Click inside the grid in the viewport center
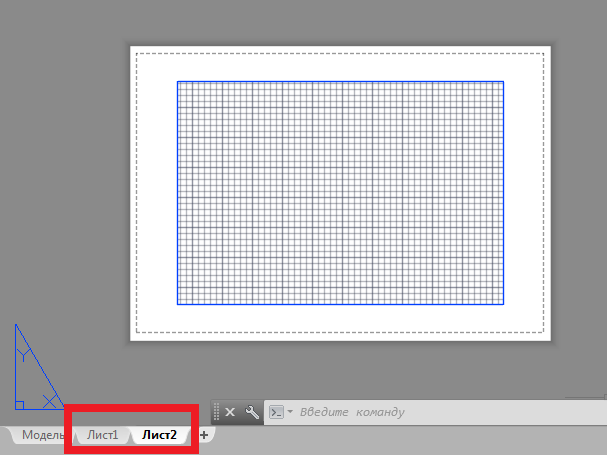 [340, 192]
